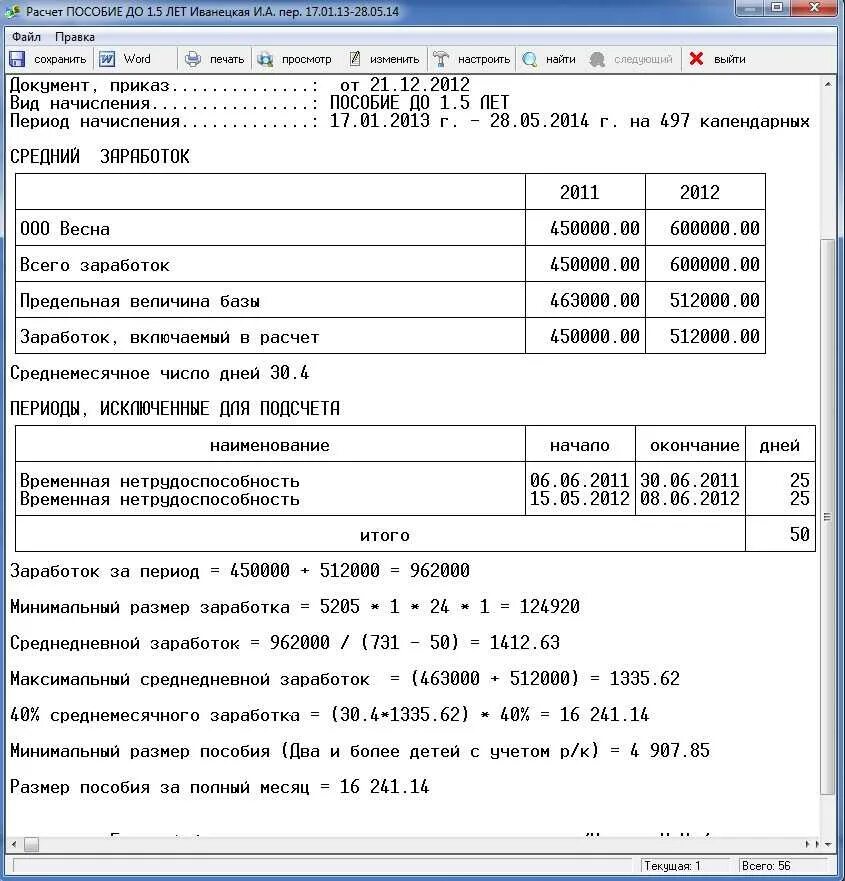The image size is (845, 881).
Task: Click the найти button label
Action: [x=561, y=59]
